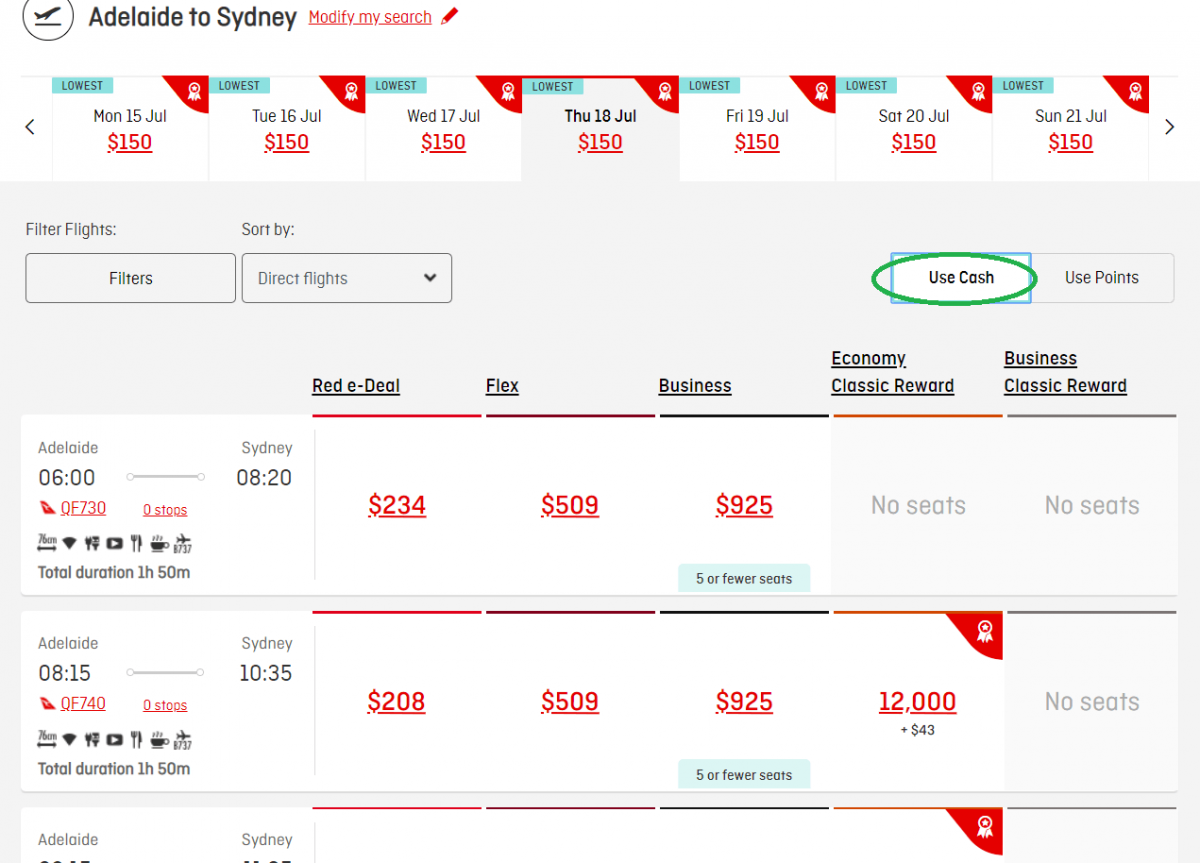
Task: Open Economy Classic Reward column header
Action: 892,372
